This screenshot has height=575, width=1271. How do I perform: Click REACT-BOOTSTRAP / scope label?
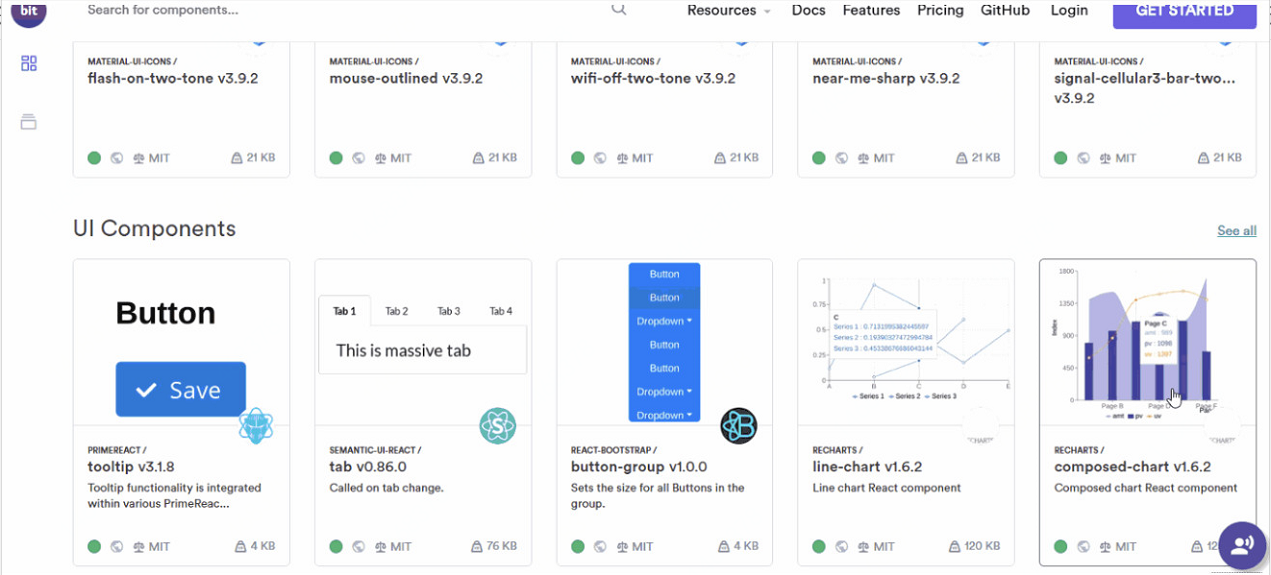[616, 450]
